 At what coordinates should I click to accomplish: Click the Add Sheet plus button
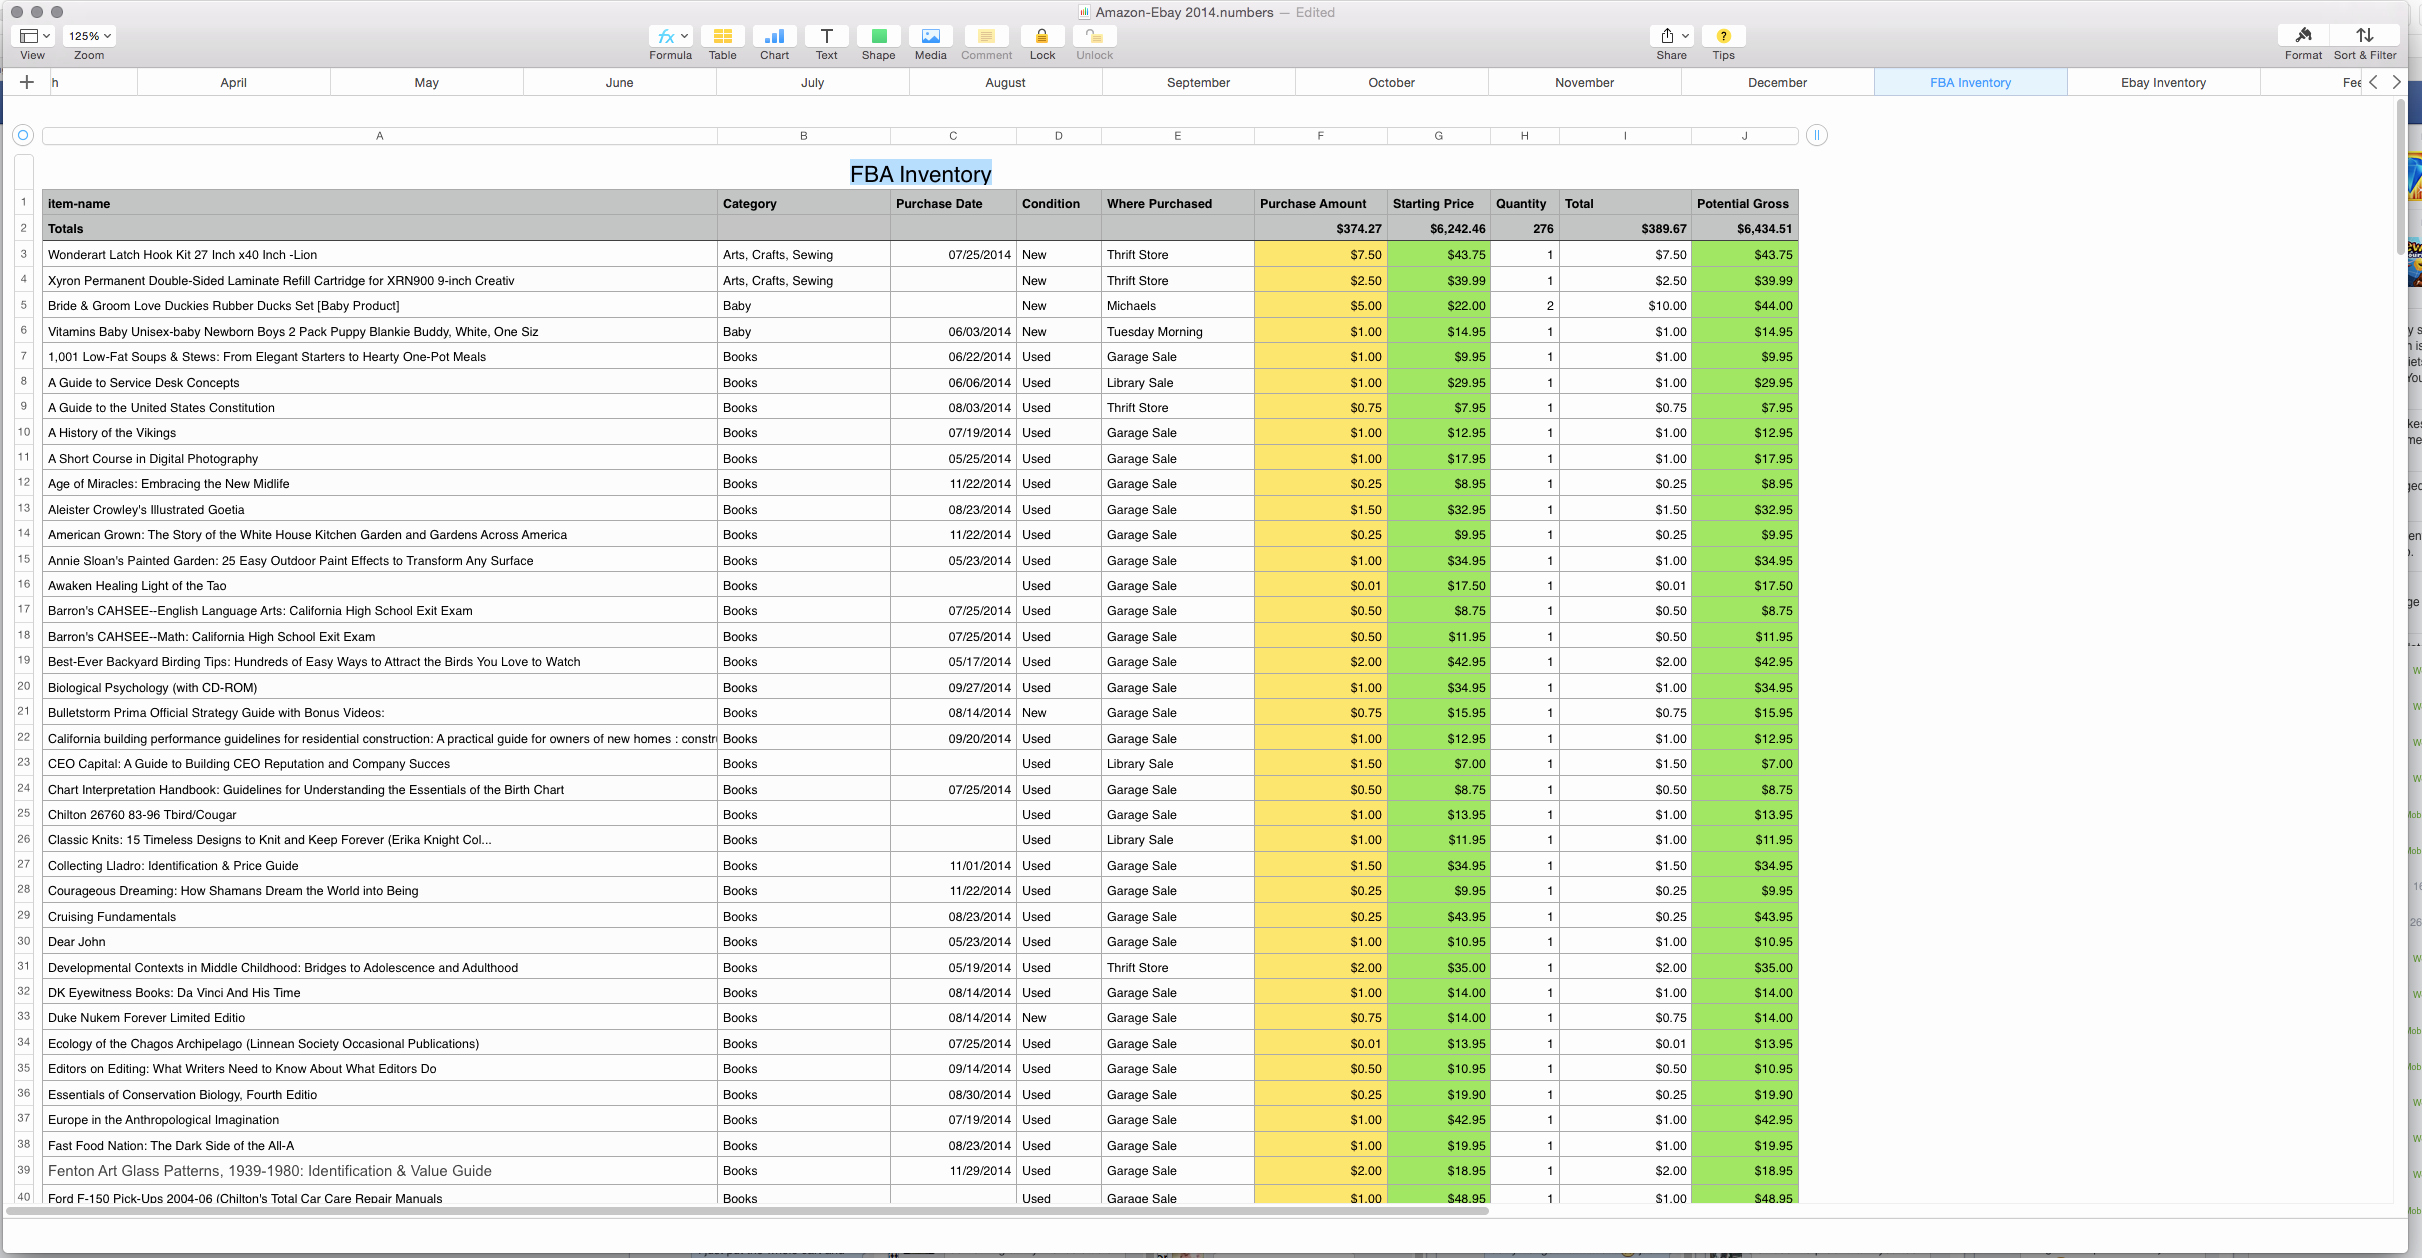[x=26, y=82]
